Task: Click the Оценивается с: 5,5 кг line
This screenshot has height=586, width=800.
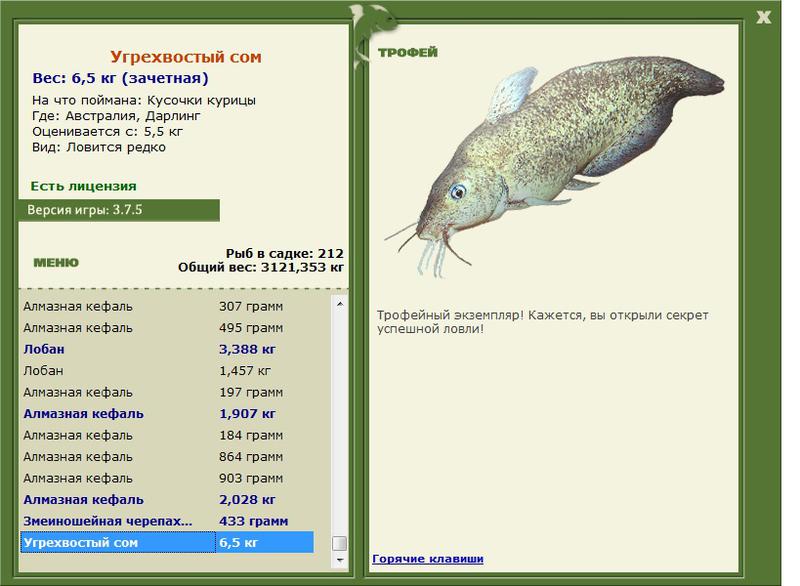Action: point(107,132)
